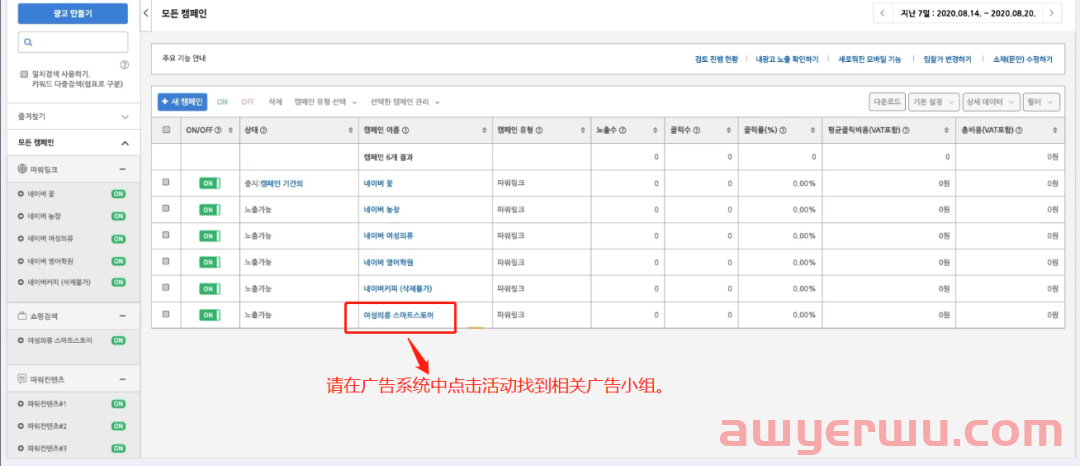Select the 네이버커피 (삭제불가) row checkbox
1080x466 pixels.
click(166, 288)
